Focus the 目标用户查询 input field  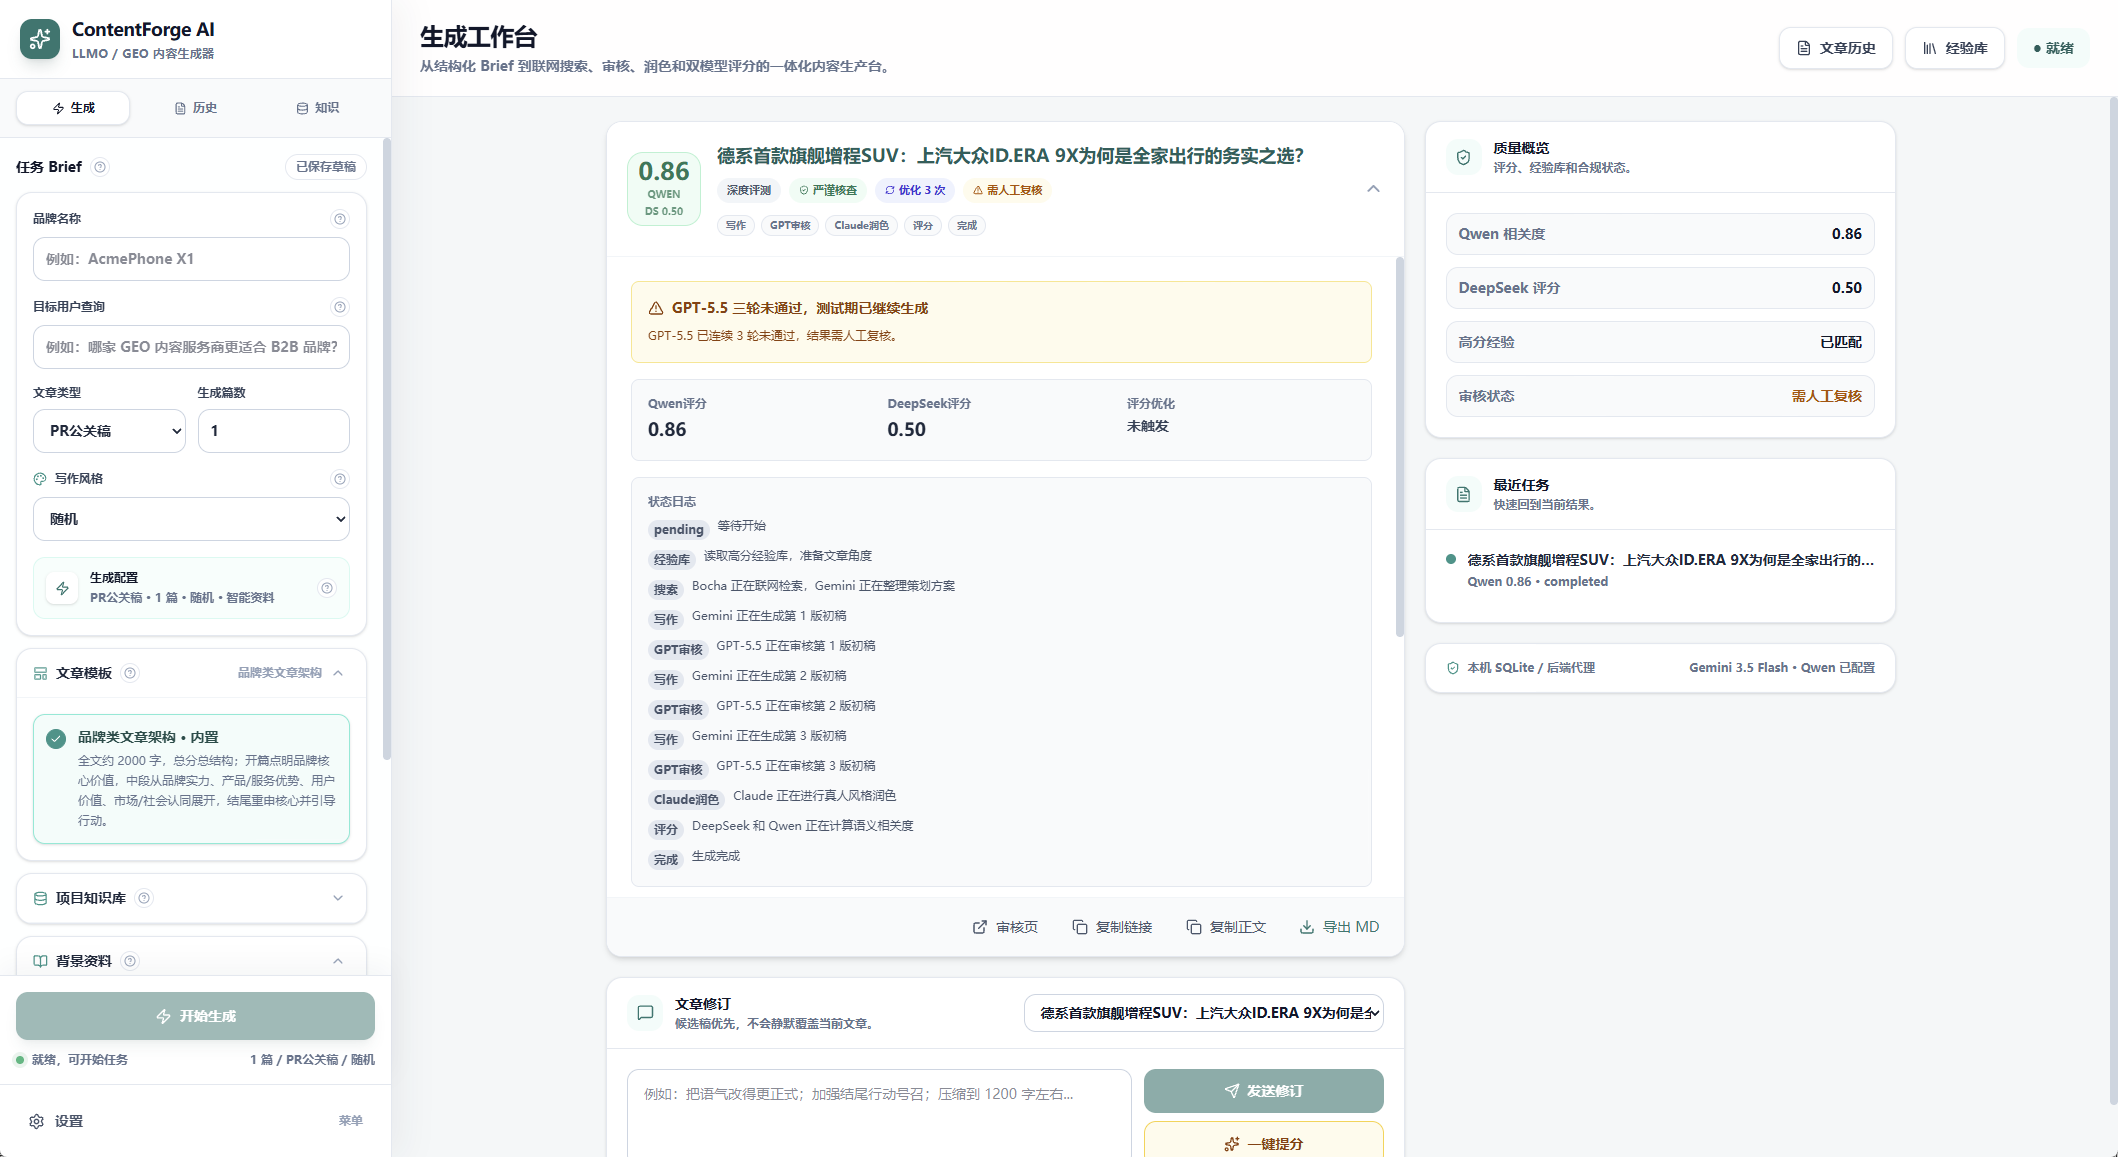[x=191, y=347]
